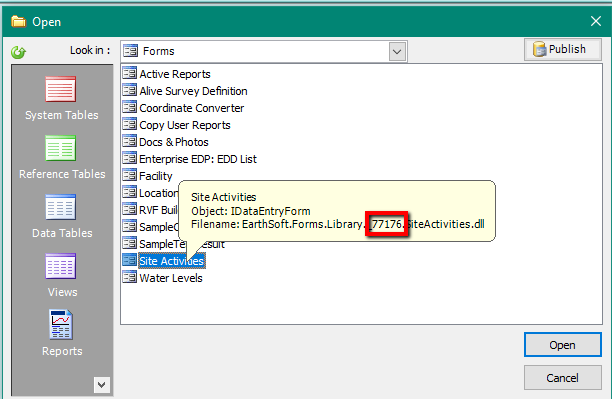
Task: Click the Active Reports form icon
Action: (x=130, y=73)
